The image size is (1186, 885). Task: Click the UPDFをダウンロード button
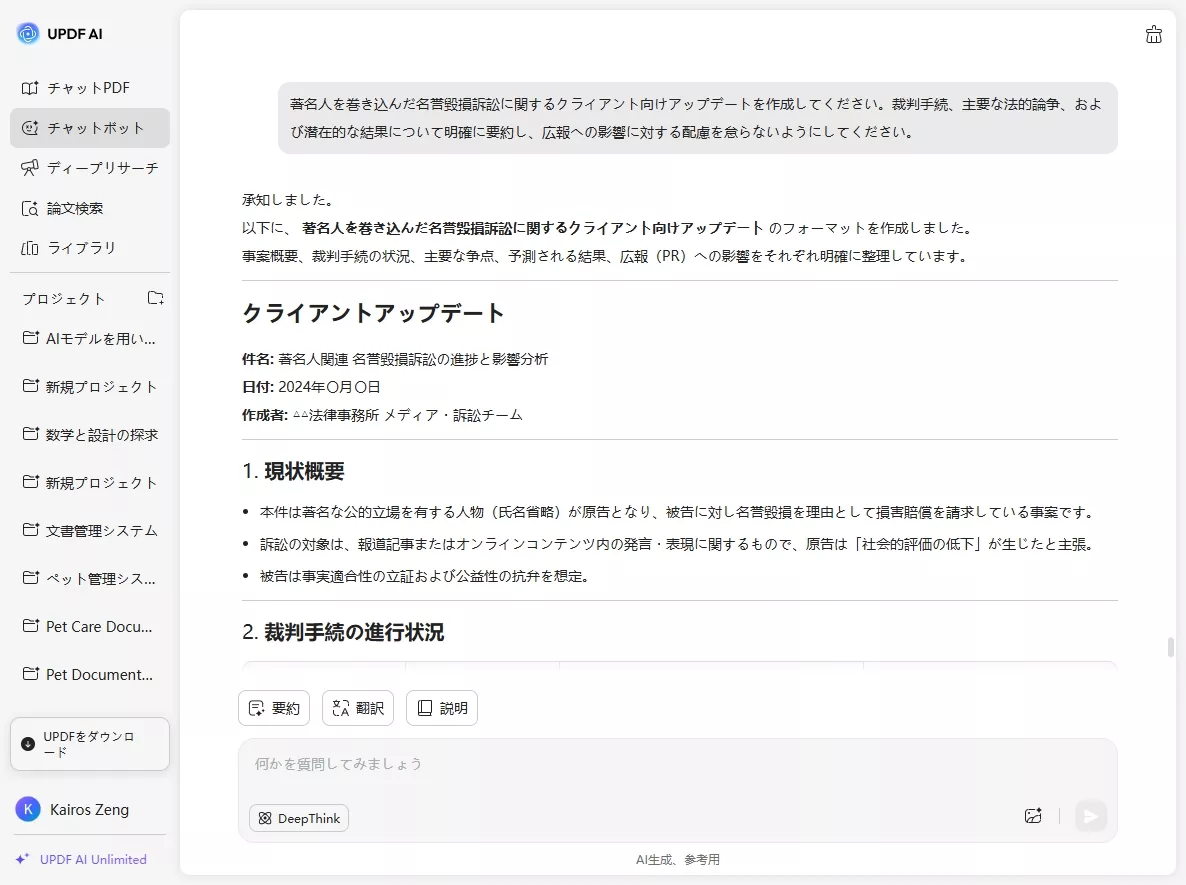click(x=89, y=743)
